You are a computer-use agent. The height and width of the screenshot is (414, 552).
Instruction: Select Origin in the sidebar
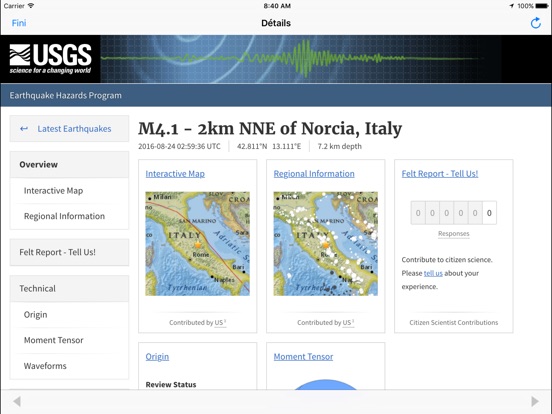click(x=69, y=314)
